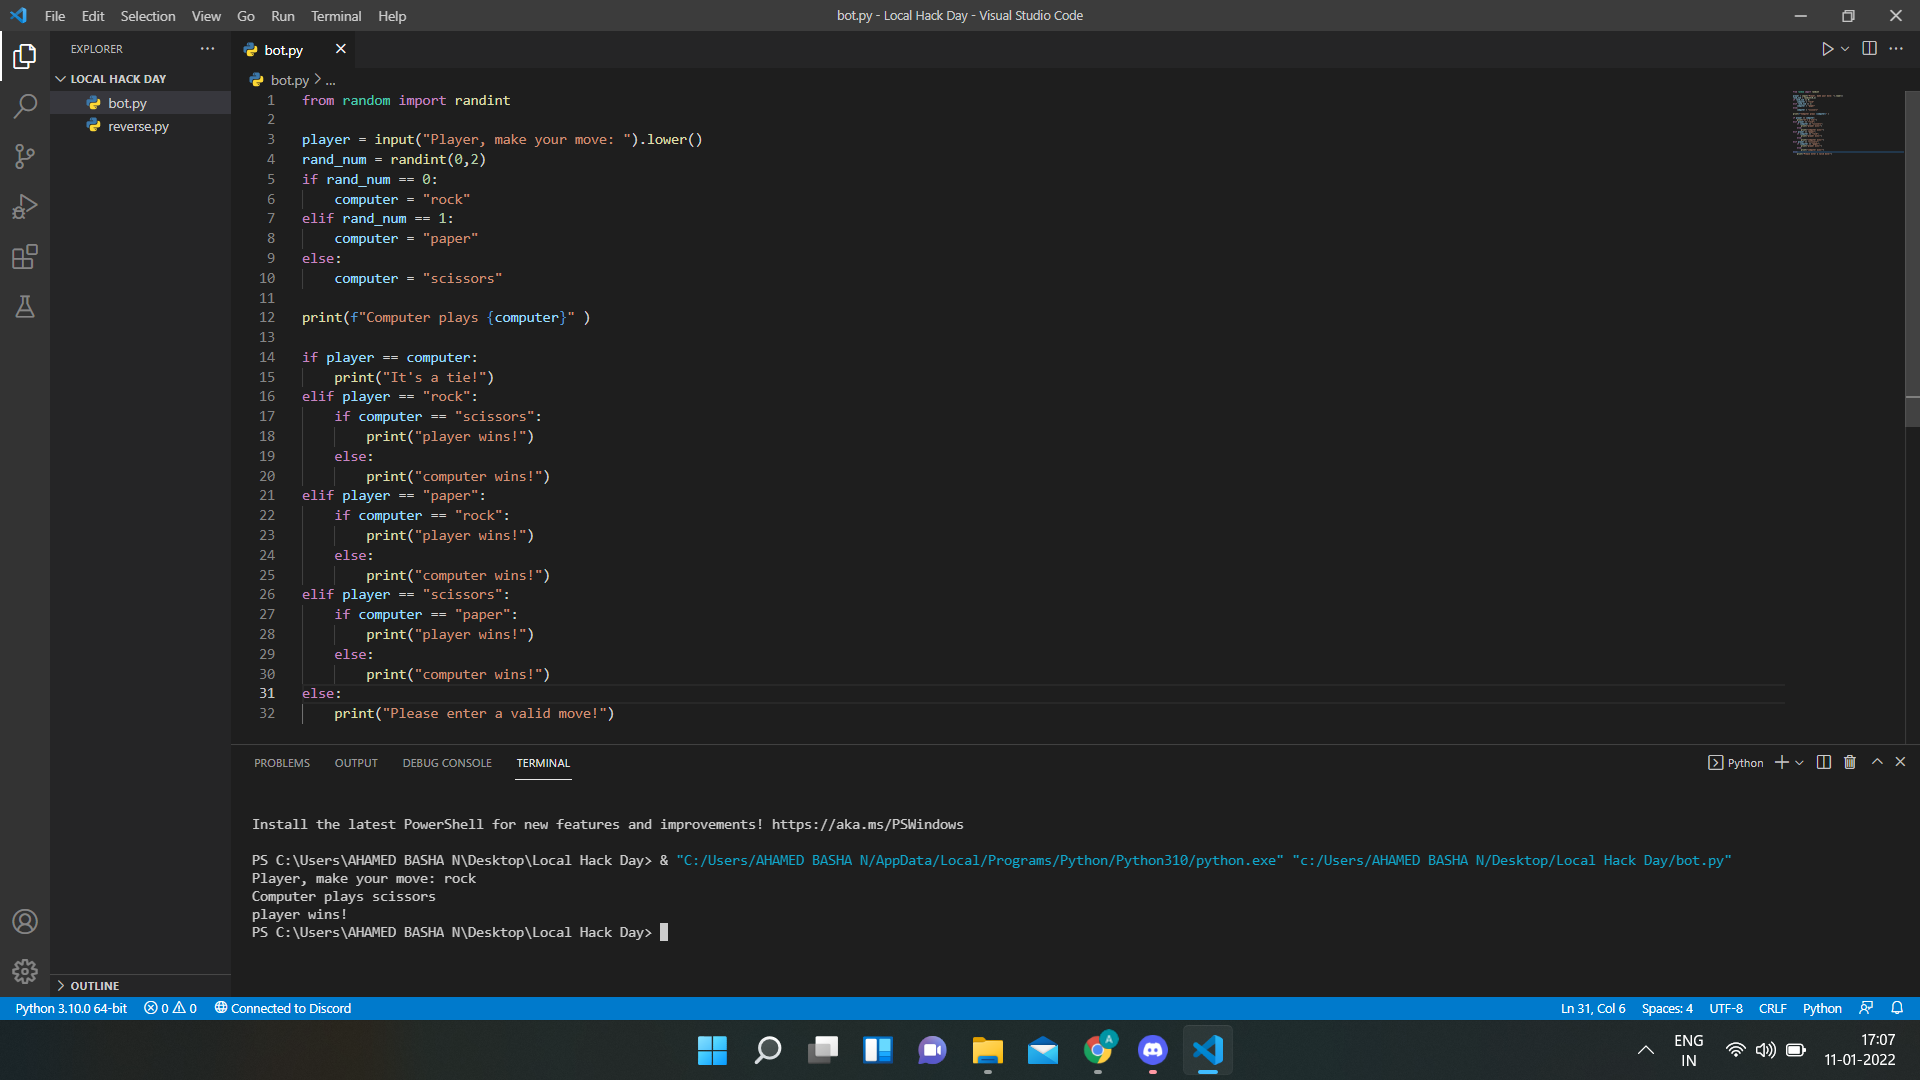Image resolution: width=1920 pixels, height=1080 pixels.
Task: Open the Accounts icon above settings
Action: [25, 922]
